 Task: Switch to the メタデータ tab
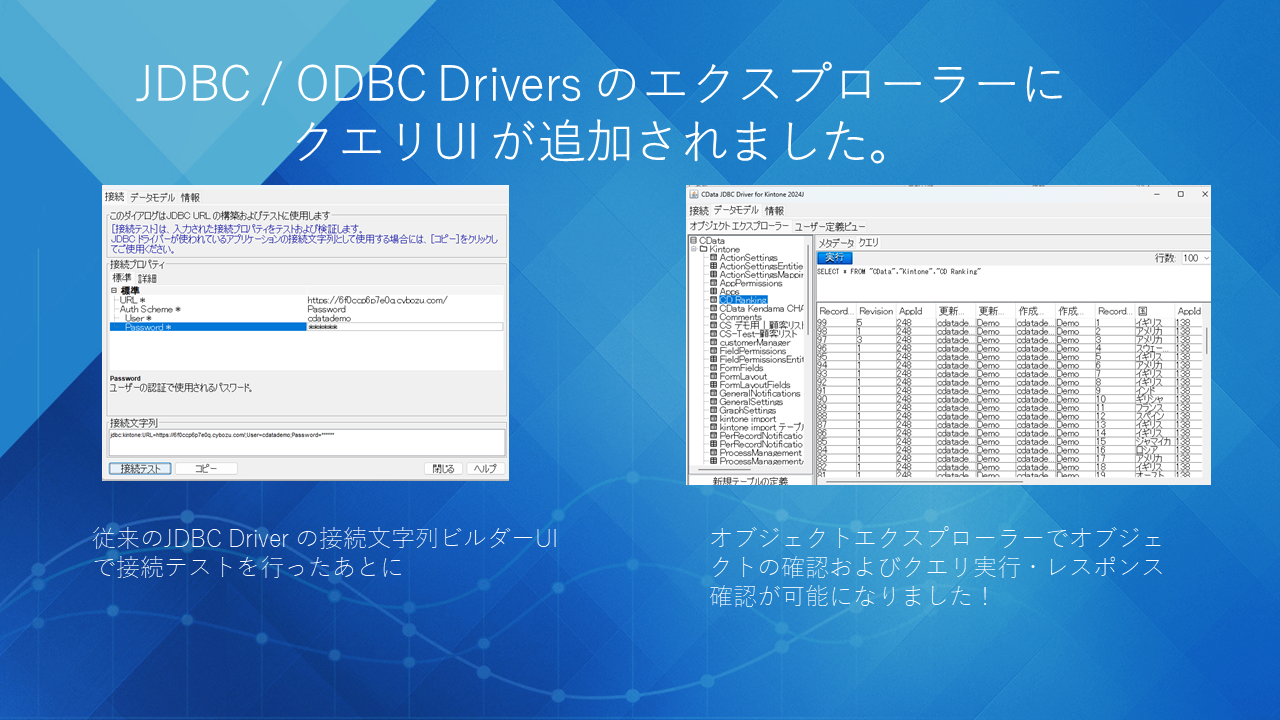pos(836,243)
